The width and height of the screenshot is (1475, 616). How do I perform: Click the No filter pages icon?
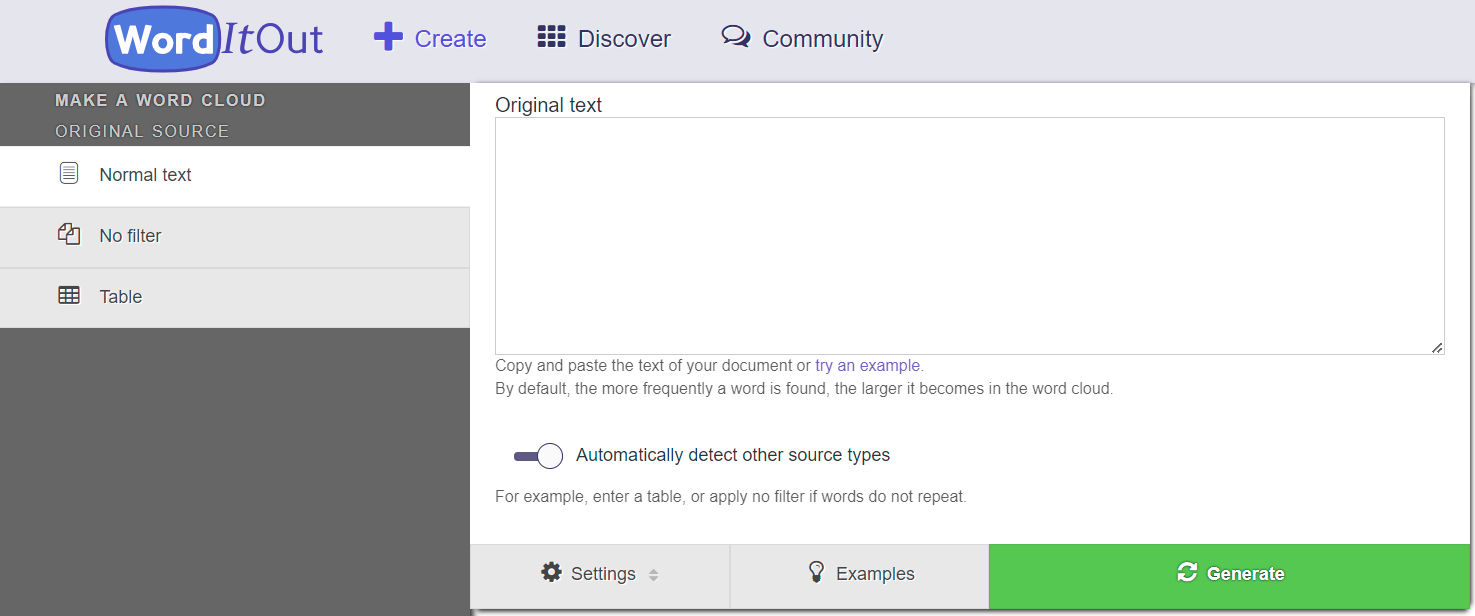[x=68, y=234]
